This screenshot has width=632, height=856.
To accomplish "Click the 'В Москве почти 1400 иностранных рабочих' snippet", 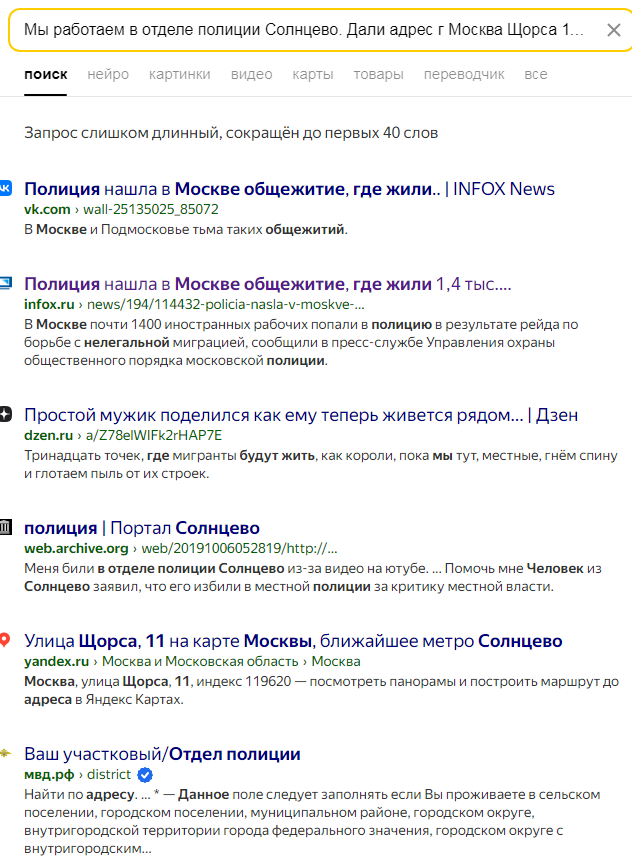I will coord(301,342).
